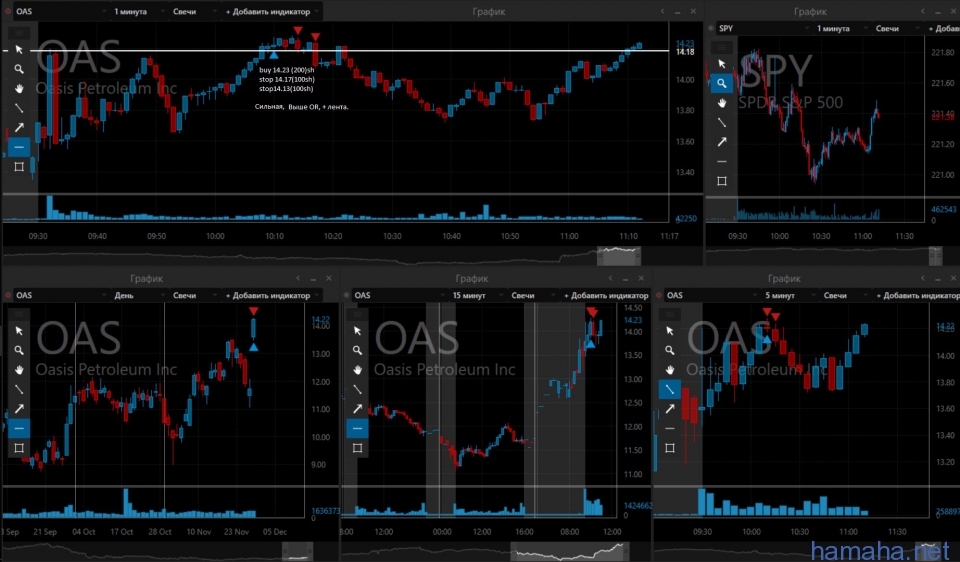Image resolution: width=960 pixels, height=562 pixels.
Task: Click the '<' collapse arrow of the 15-minute panel
Action: coord(610,279)
